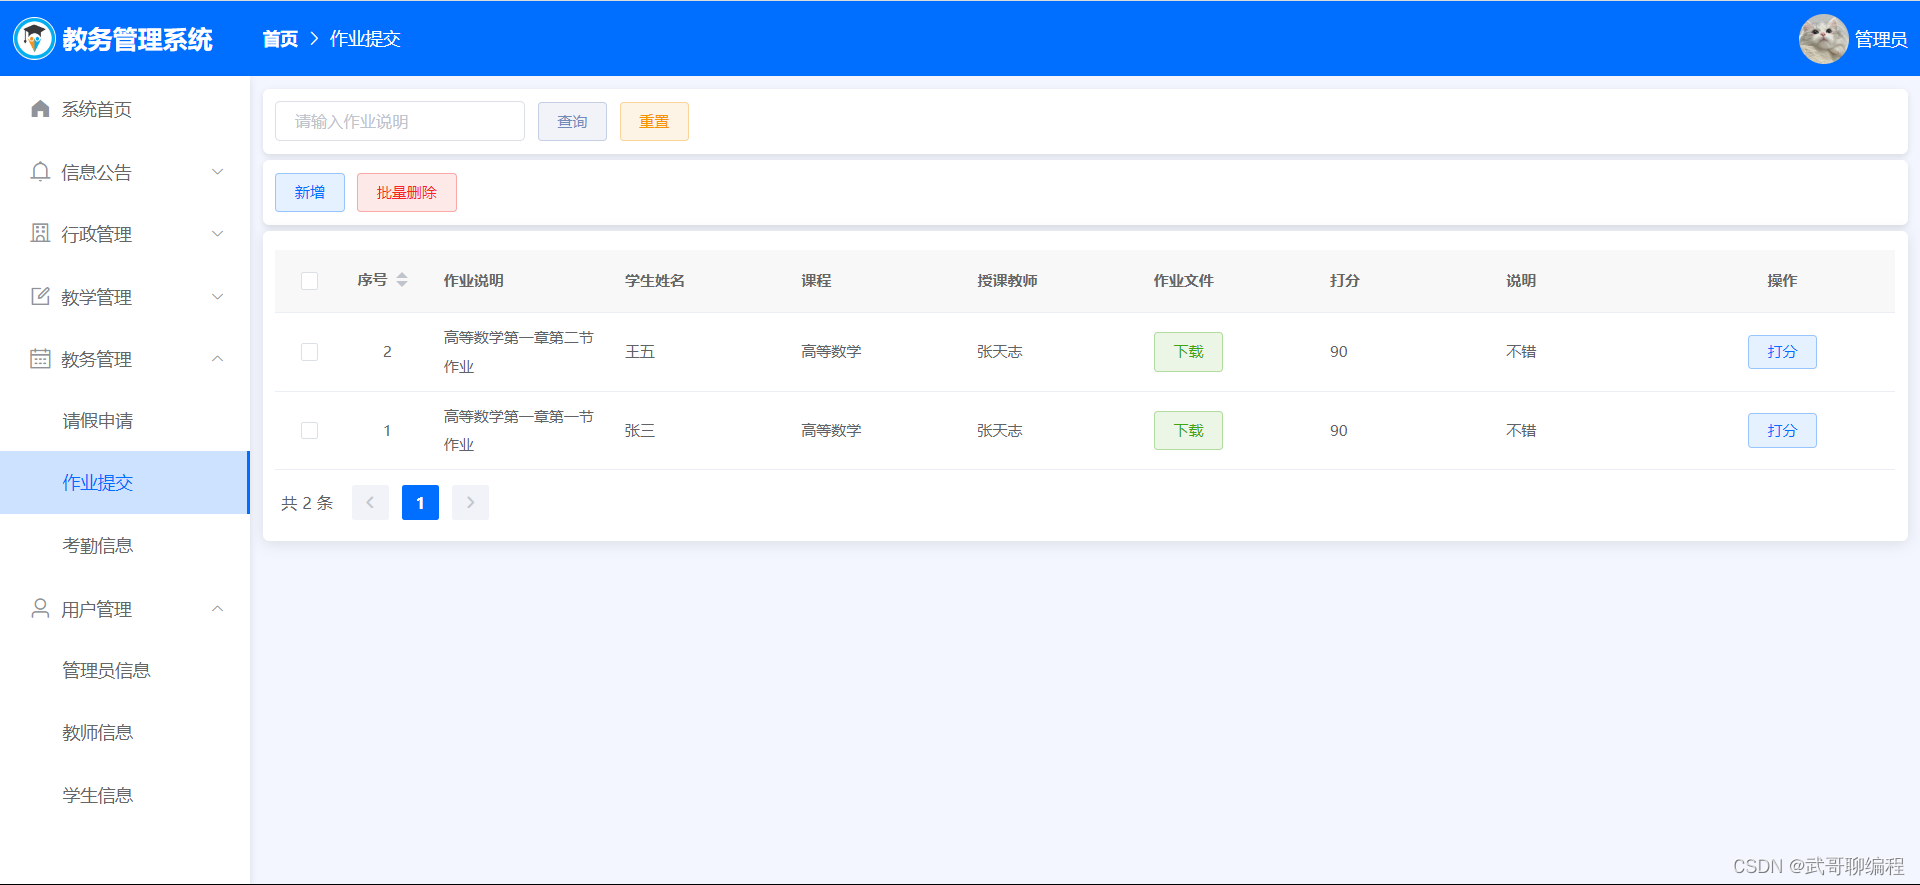Click the 新增 add button

pos(310,193)
